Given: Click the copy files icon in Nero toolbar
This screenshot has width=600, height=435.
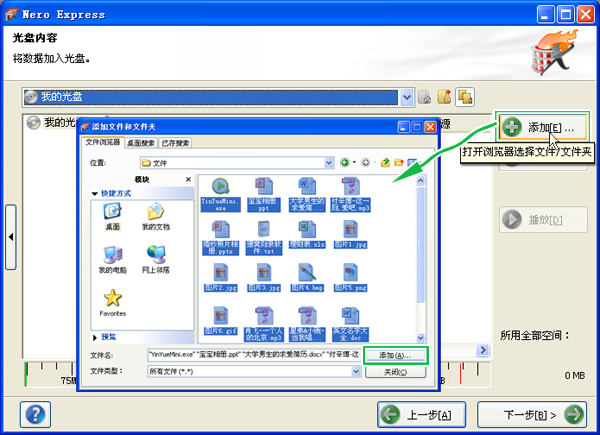Looking at the screenshot, I should click(x=465, y=97).
